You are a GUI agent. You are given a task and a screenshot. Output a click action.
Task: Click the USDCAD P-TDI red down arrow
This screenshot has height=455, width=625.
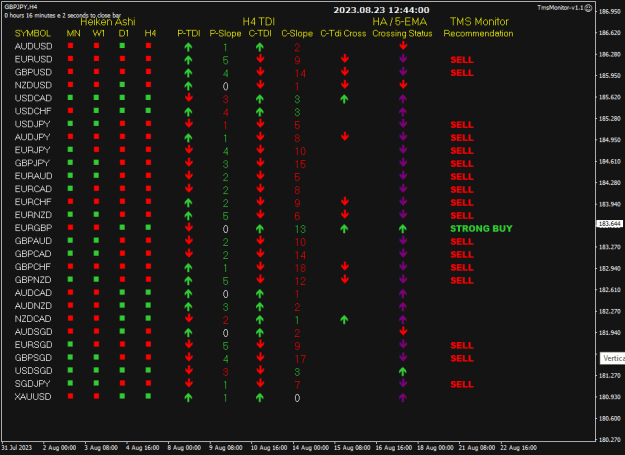189,98
